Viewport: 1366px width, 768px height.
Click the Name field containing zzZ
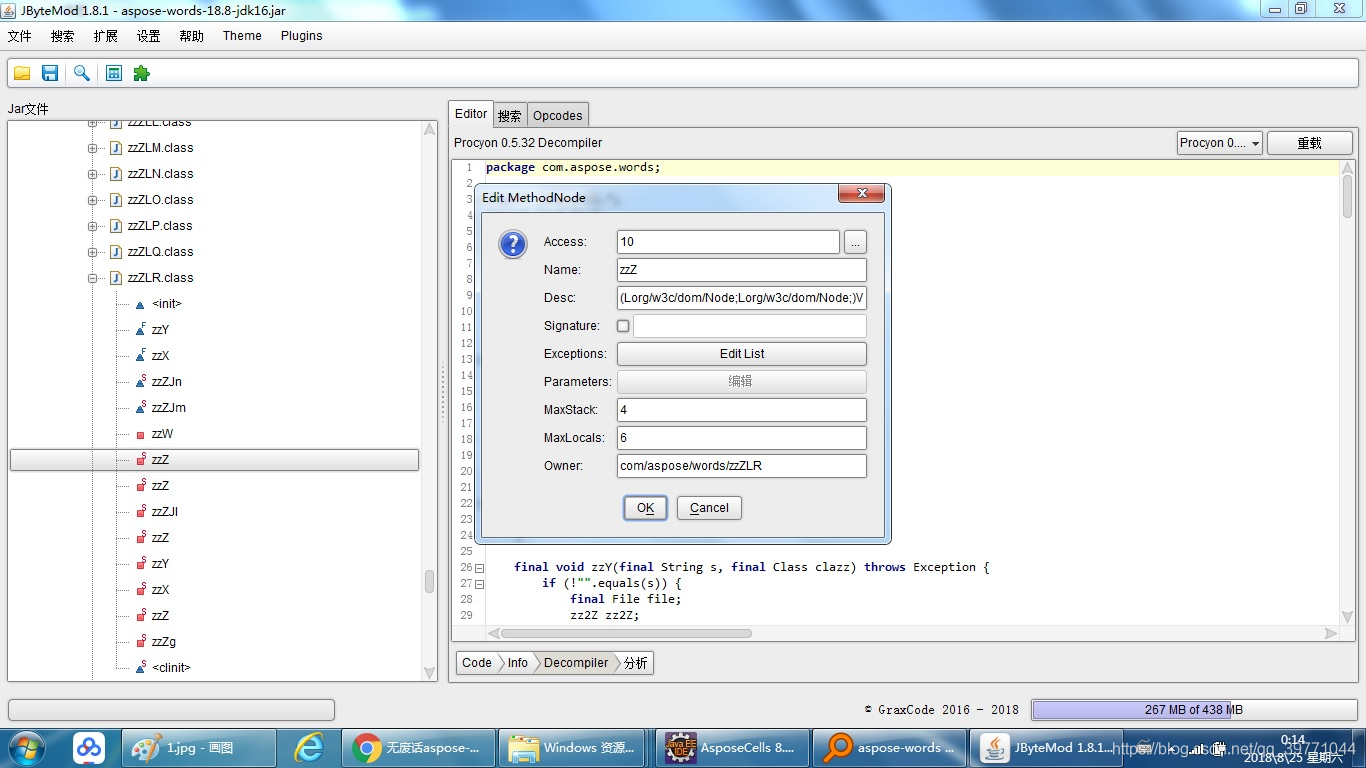click(742, 270)
